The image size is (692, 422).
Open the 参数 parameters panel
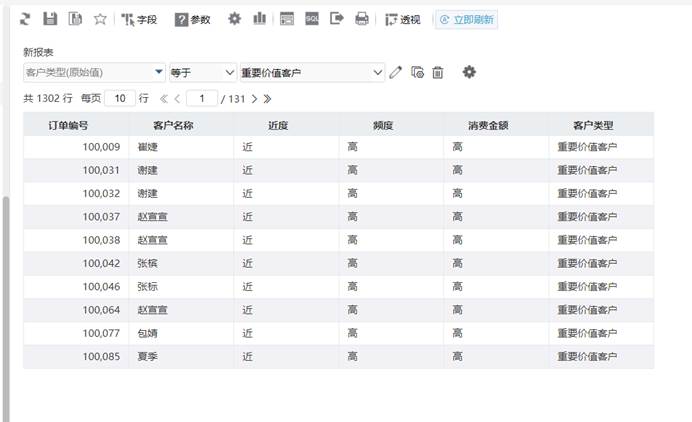coord(192,19)
